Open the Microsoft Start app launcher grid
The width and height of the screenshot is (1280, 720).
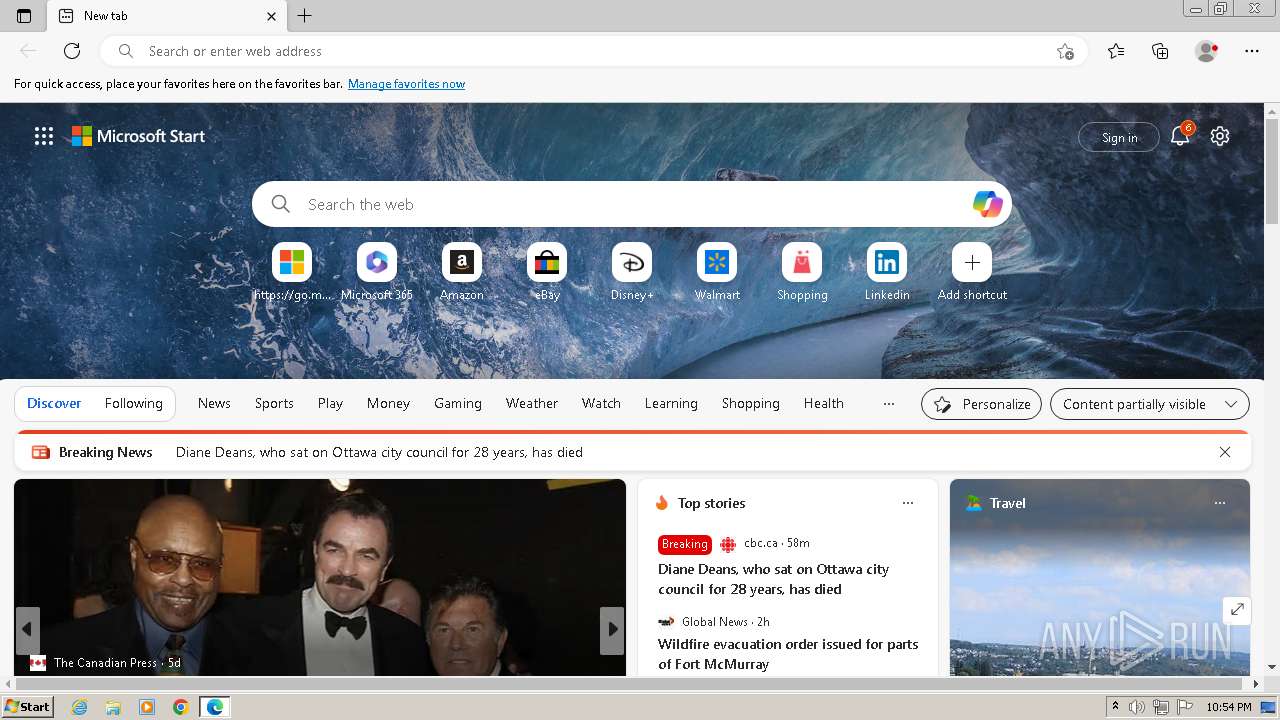tap(43, 136)
